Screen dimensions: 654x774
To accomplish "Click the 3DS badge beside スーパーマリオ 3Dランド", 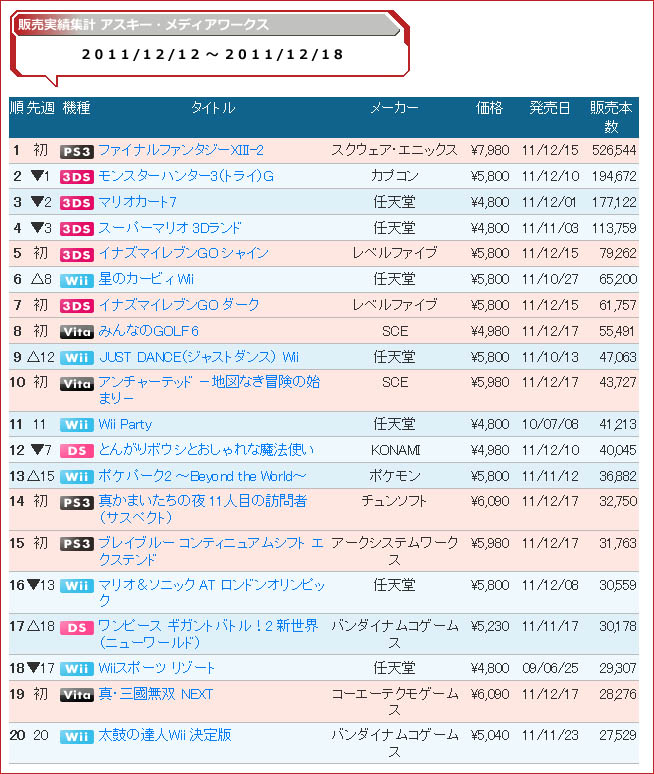I will (77, 229).
